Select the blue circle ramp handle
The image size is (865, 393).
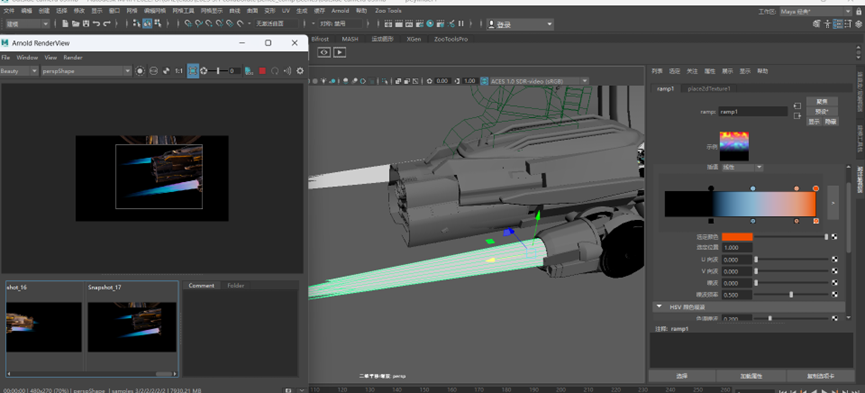click(753, 189)
